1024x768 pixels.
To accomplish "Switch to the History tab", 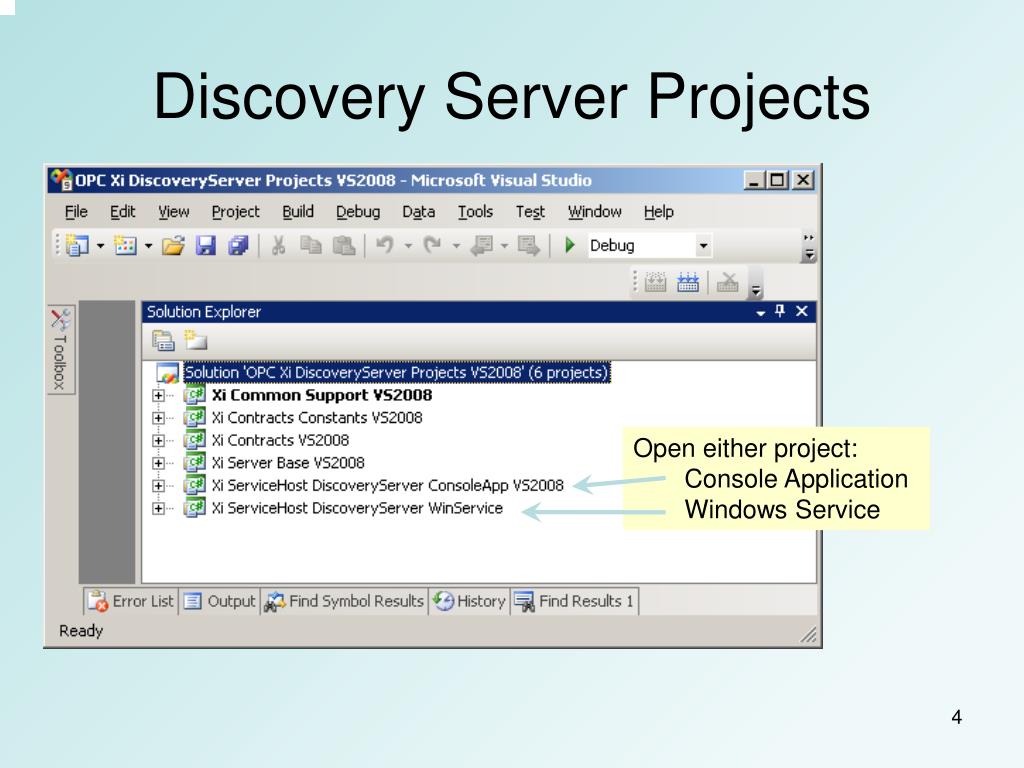I will click(x=470, y=601).
